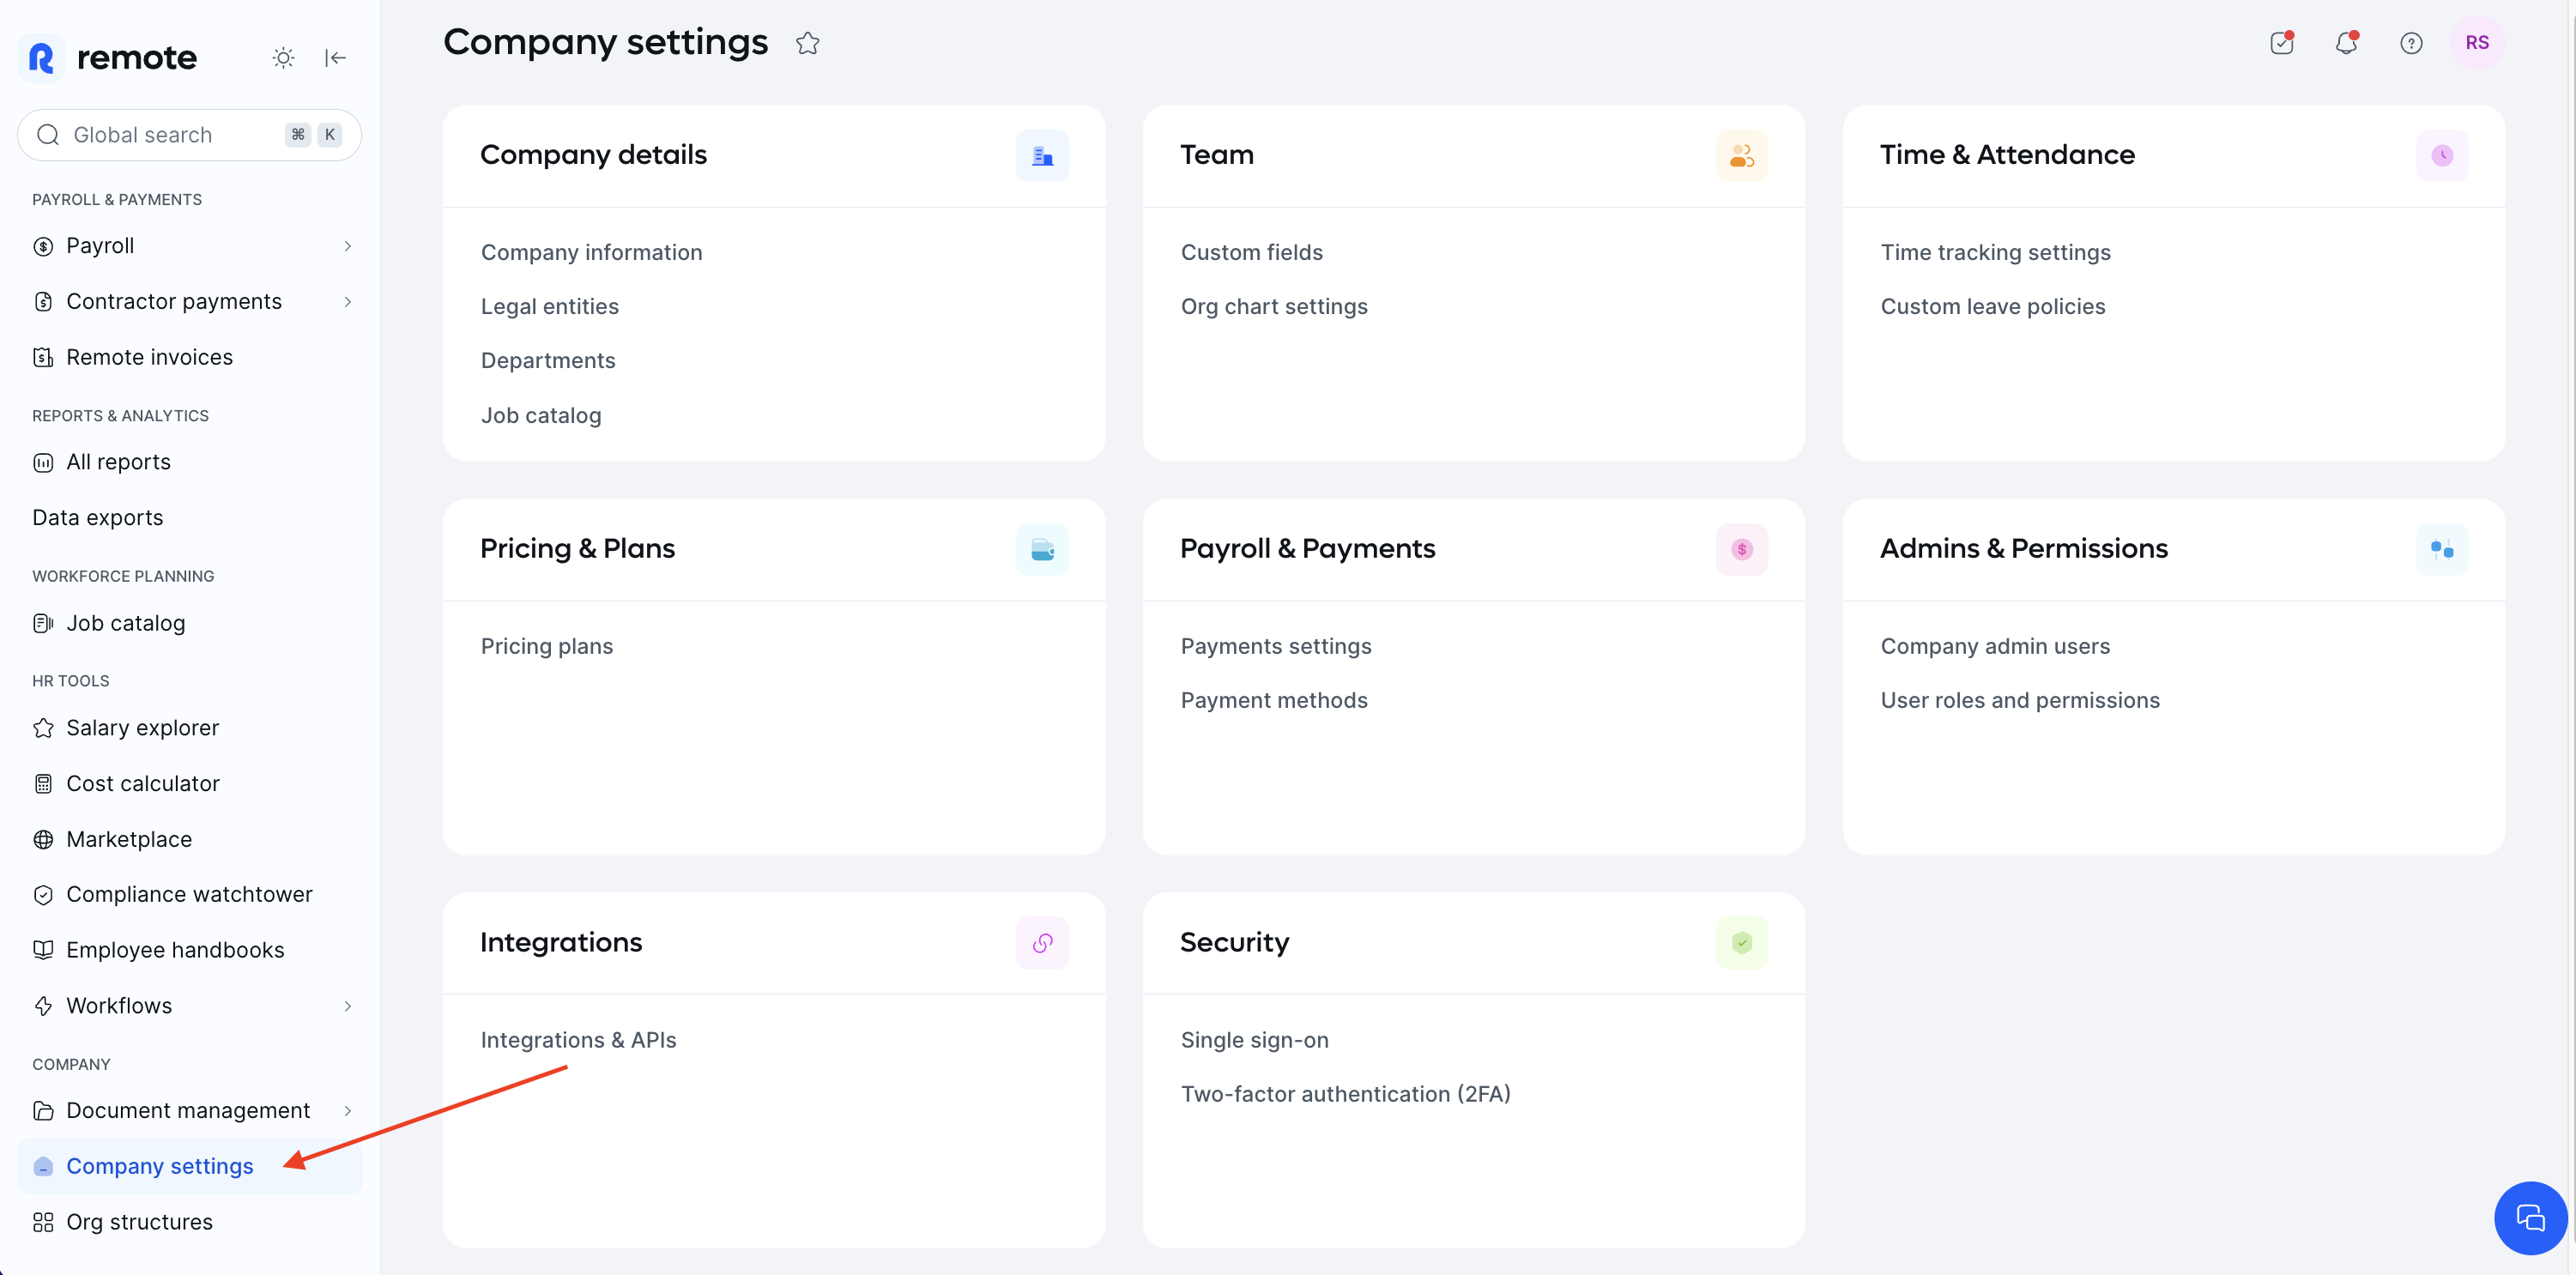Expand the Workflows chevron
This screenshot has width=2576, height=1275.
(x=347, y=1006)
